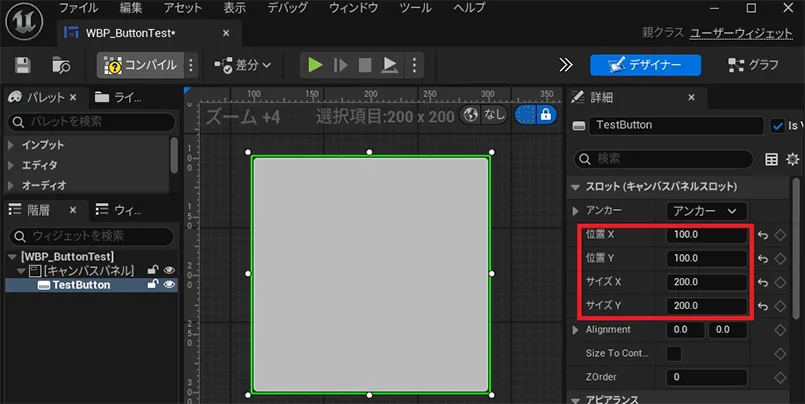Click the サイズ Y input field
This screenshot has height=404, width=805.
point(708,306)
